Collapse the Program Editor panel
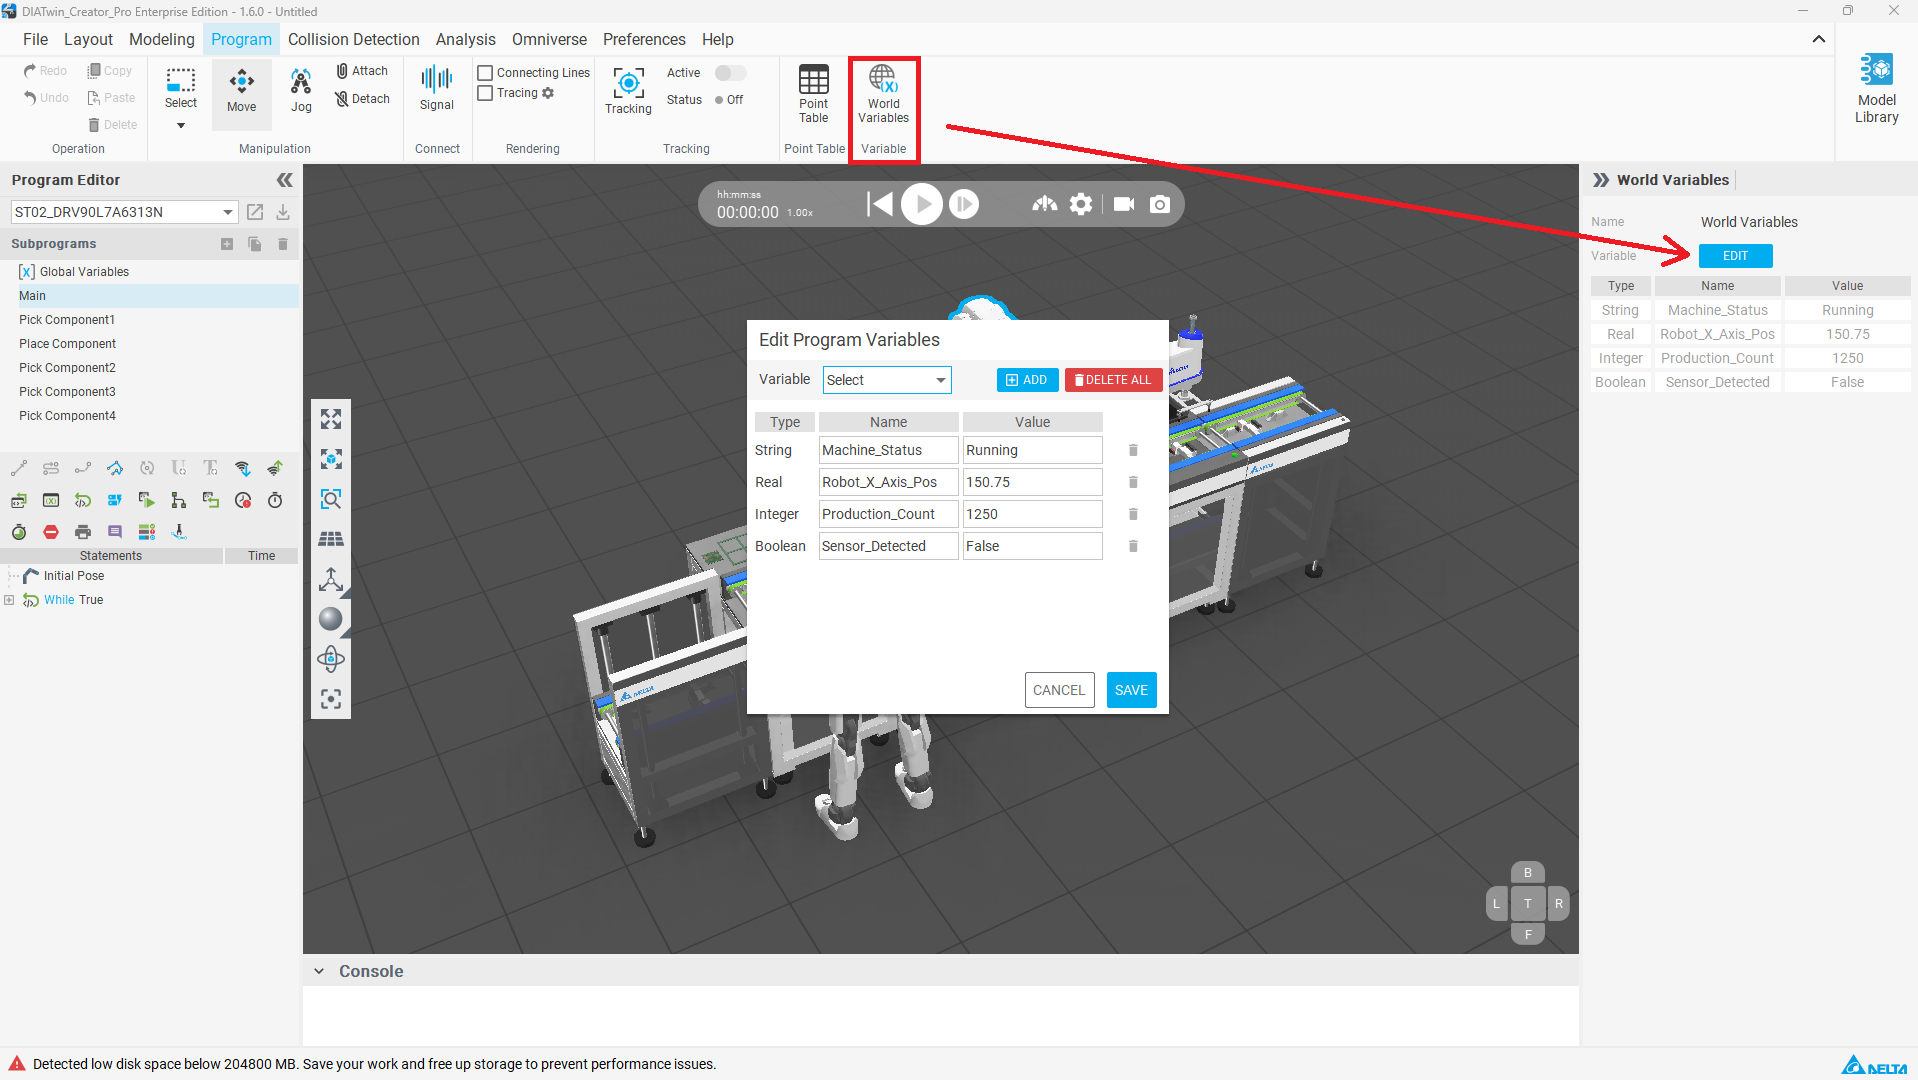Image resolution: width=1918 pixels, height=1080 pixels. (x=285, y=180)
